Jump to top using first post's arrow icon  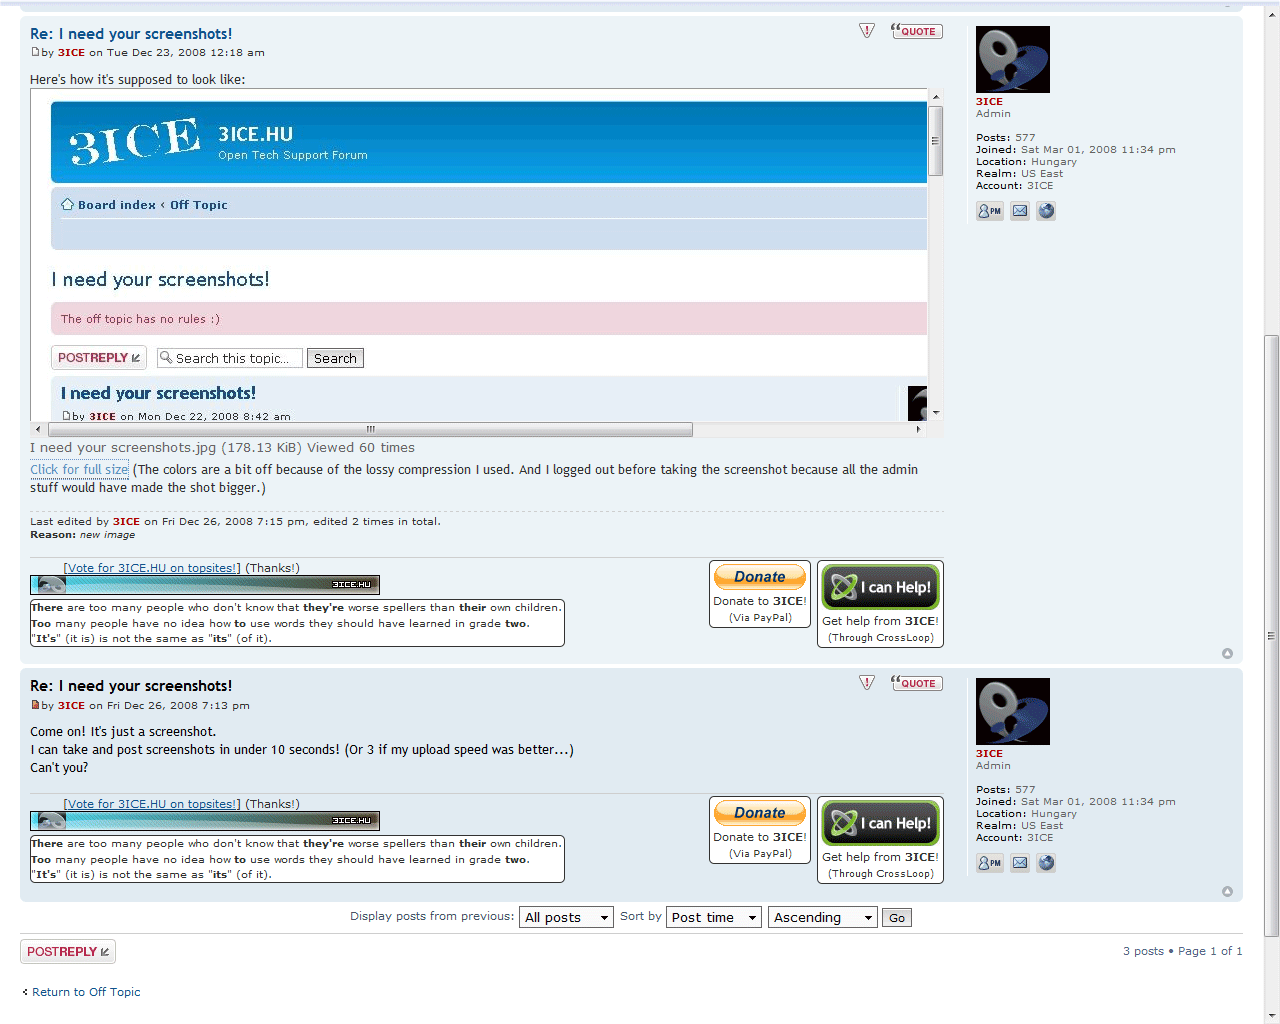1227,654
